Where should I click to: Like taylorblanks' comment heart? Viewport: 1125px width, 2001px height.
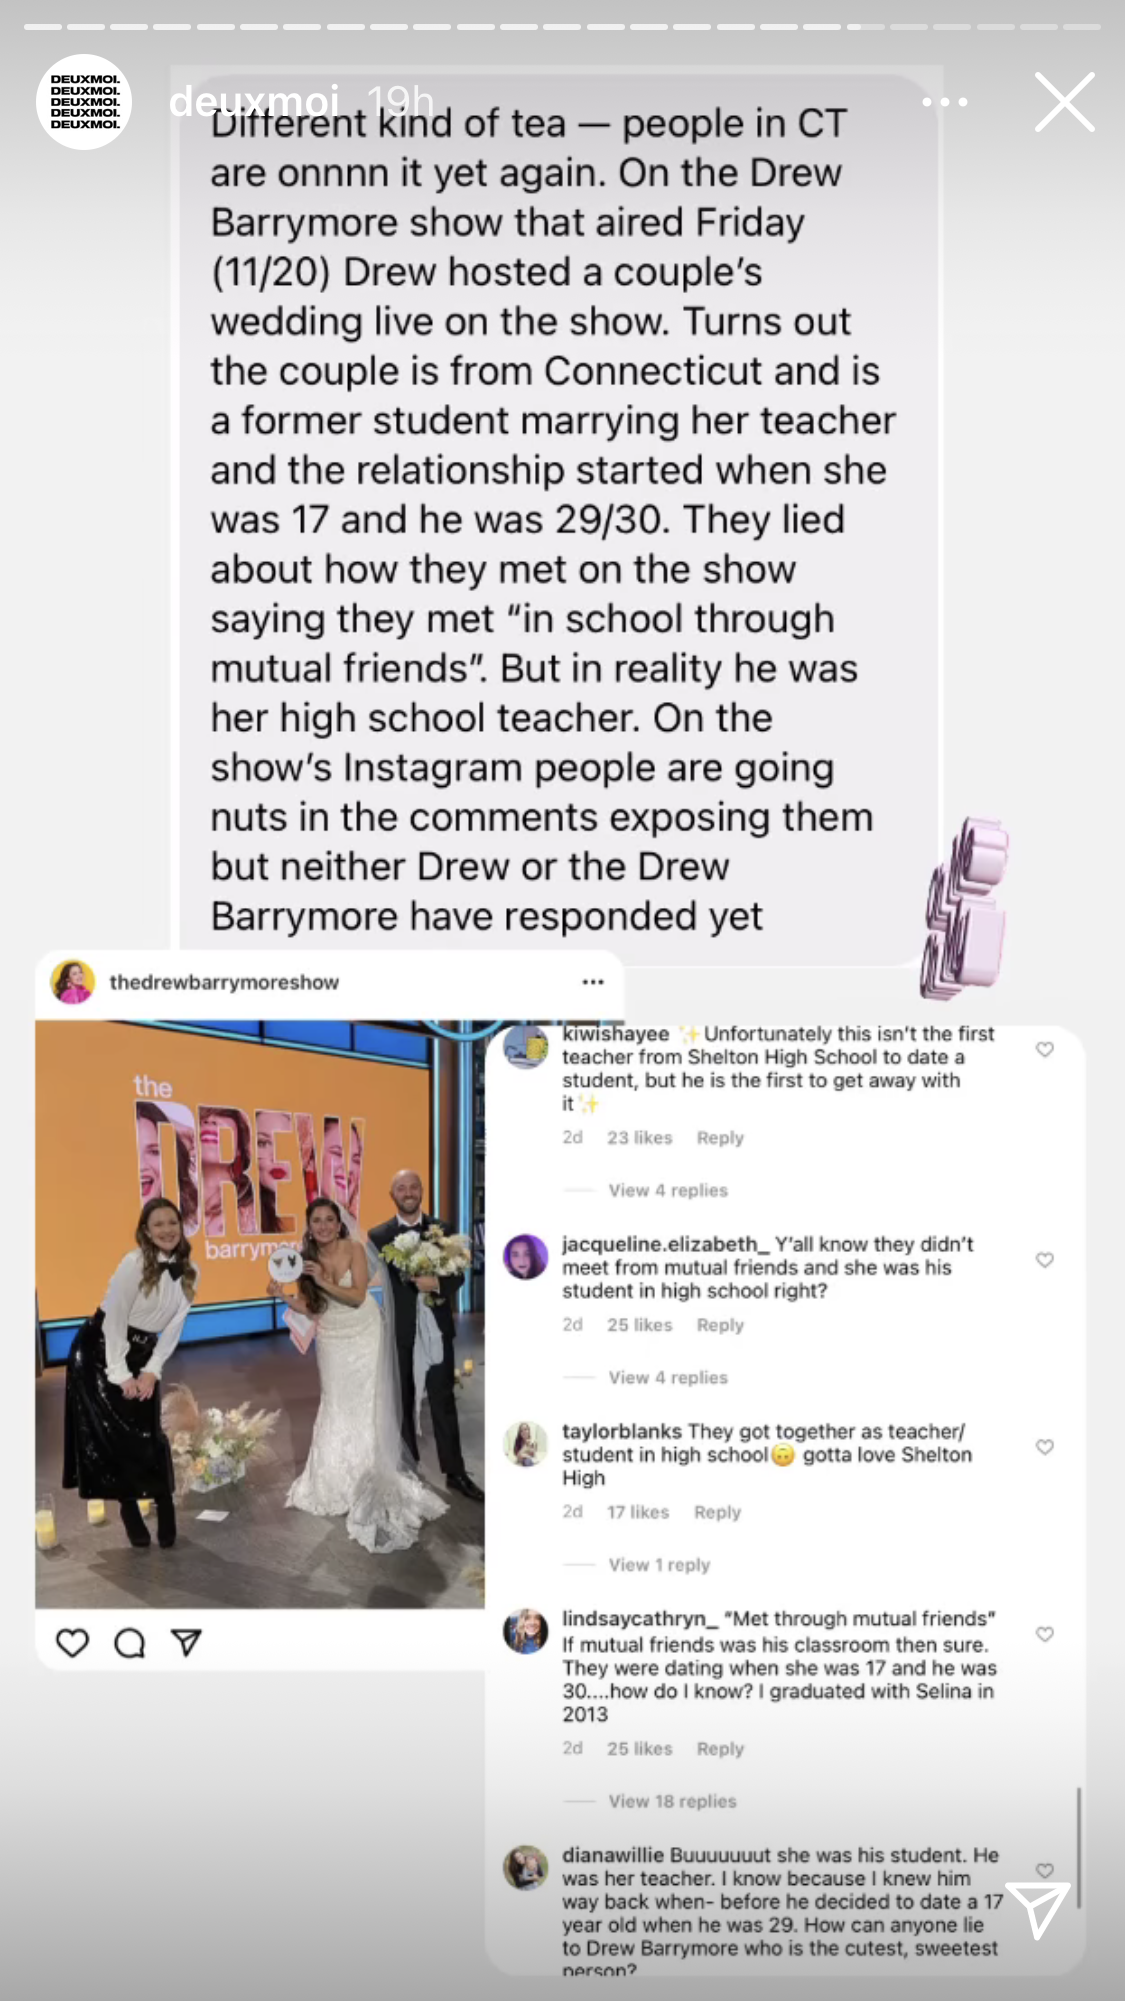point(1045,1447)
